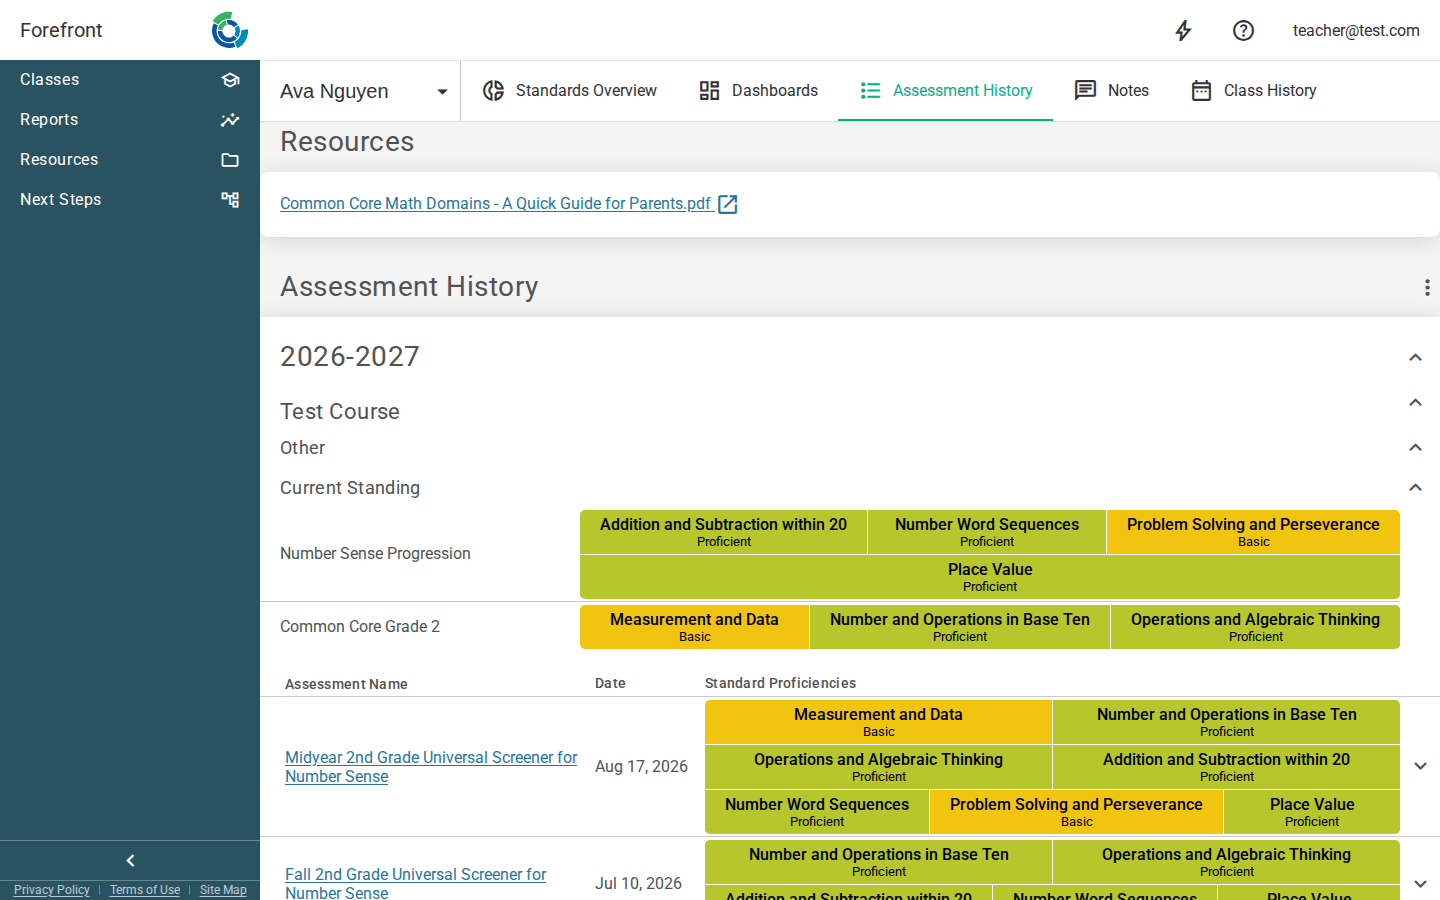Screen dimensions: 1440x900
Task: Click the Standards Overview pie icon
Action: point(493,91)
